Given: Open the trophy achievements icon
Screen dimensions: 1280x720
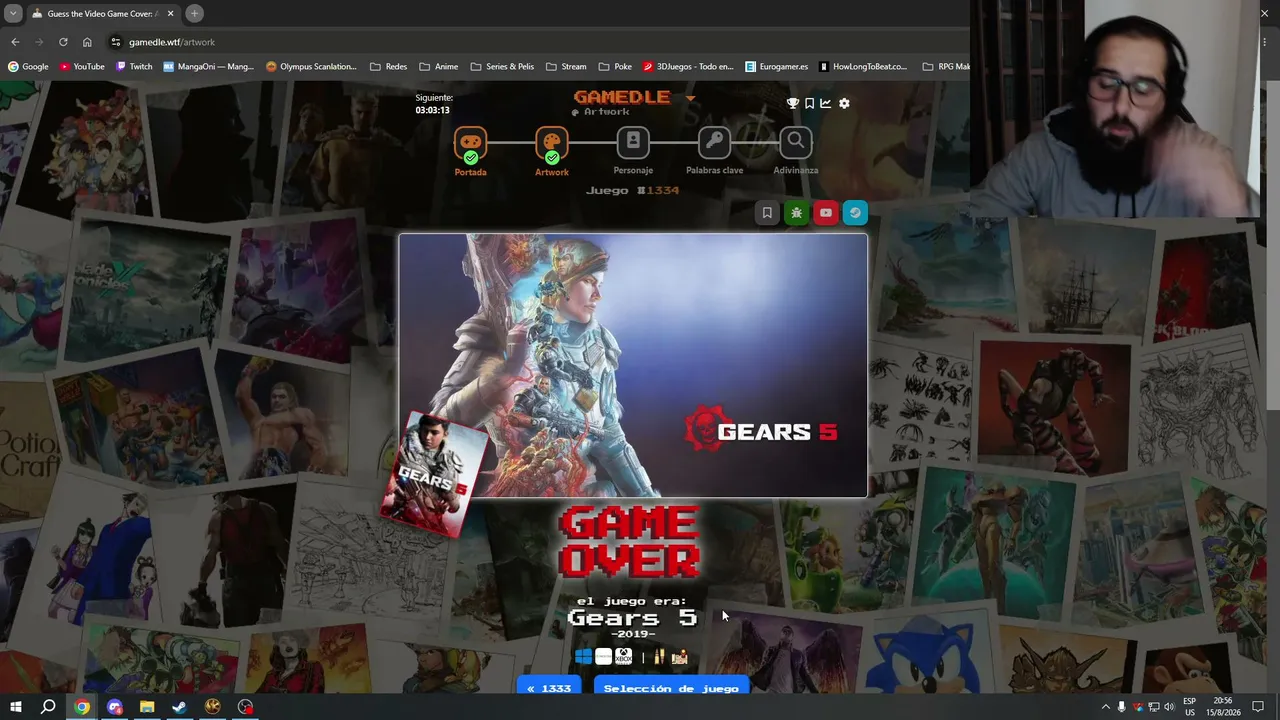Looking at the screenshot, I should (793, 103).
